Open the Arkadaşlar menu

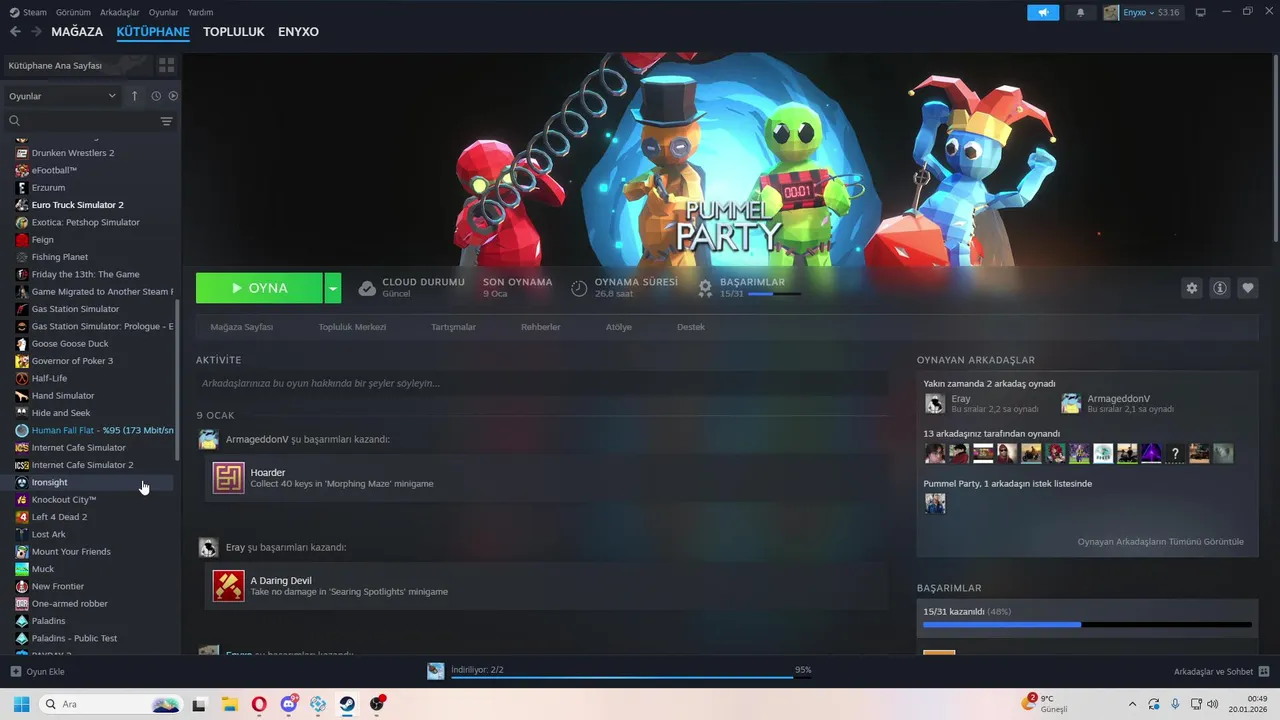pos(120,12)
